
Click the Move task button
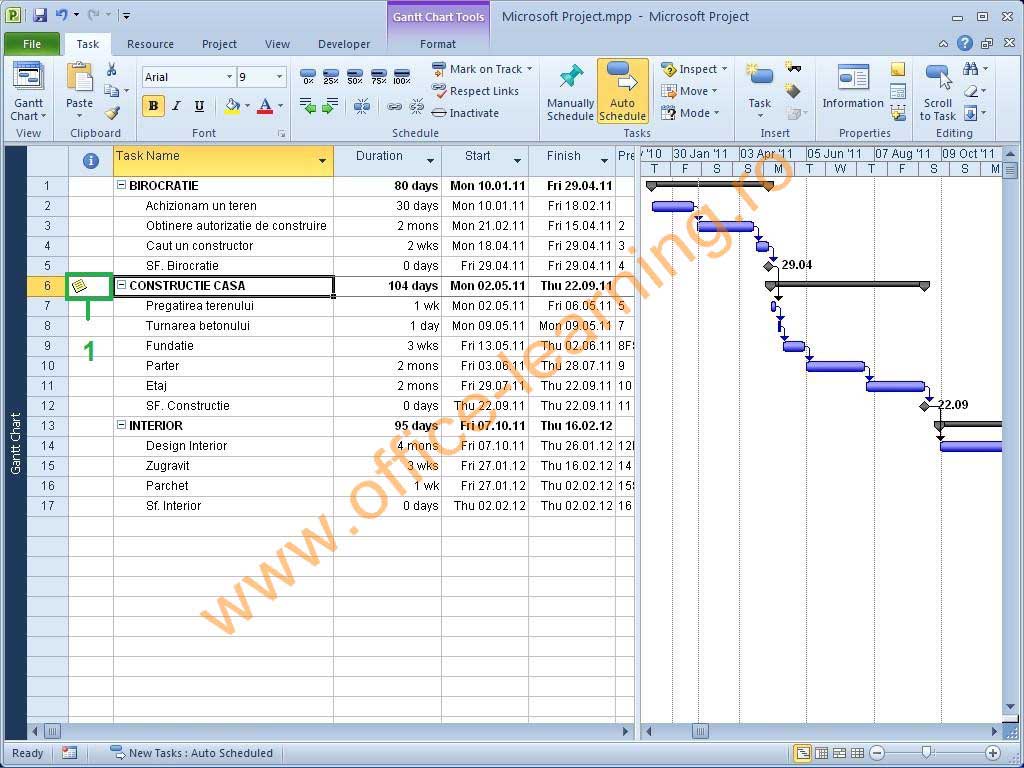(x=689, y=91)
